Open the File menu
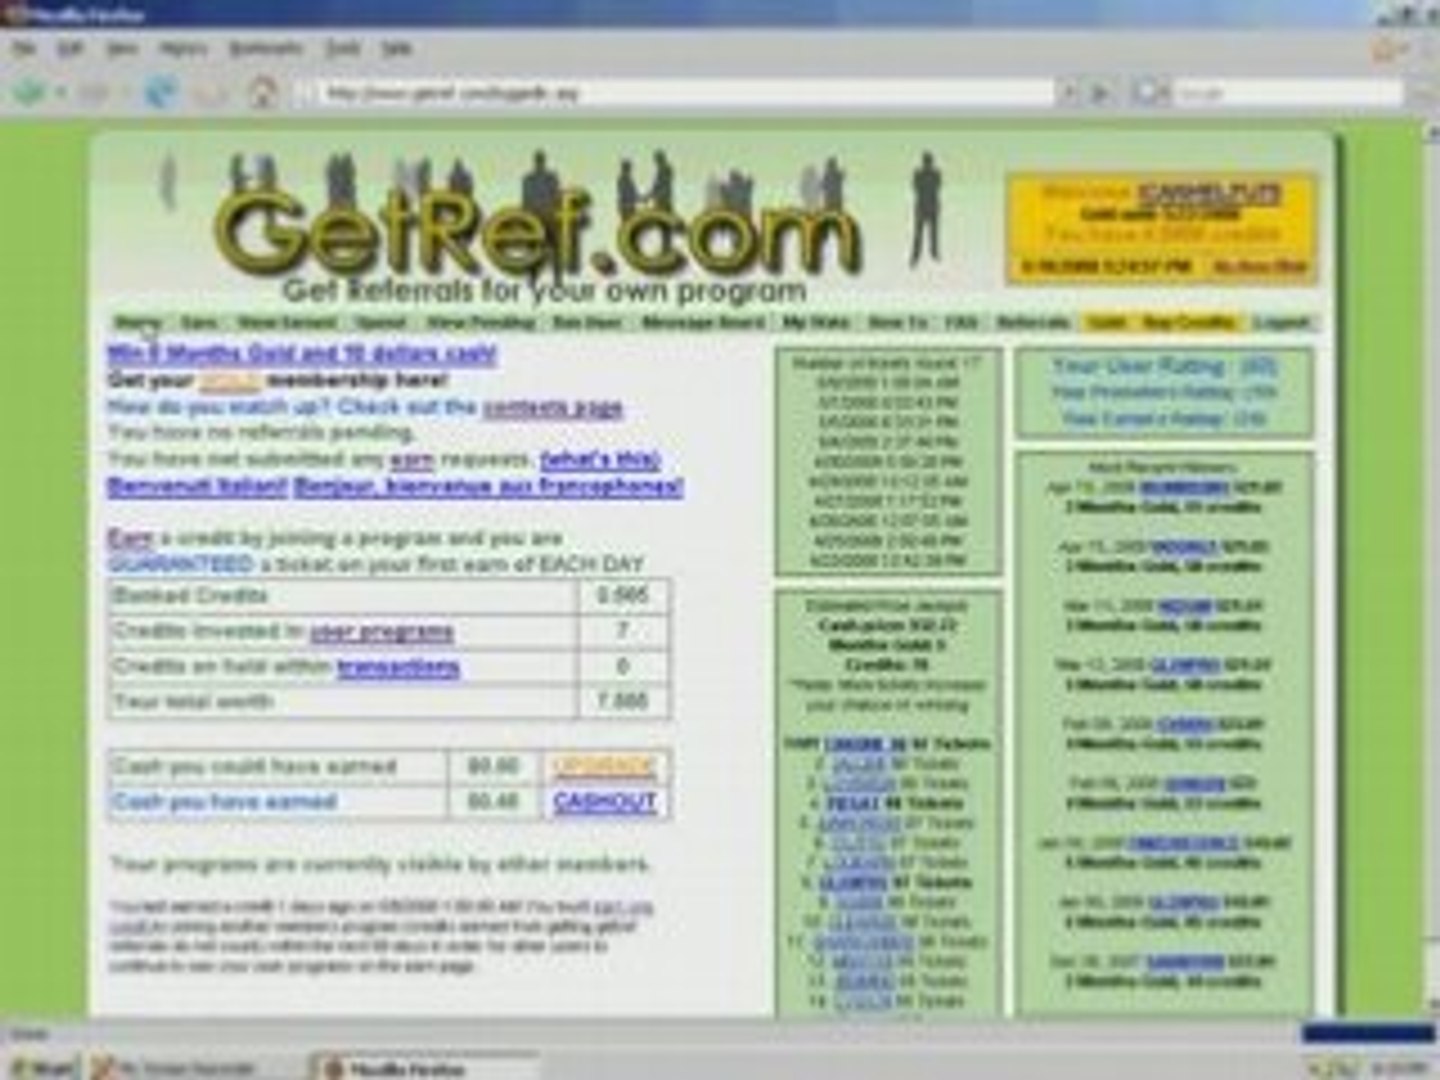The height and width of the screenshot is (1080, 1440). (x=25, y=48)
